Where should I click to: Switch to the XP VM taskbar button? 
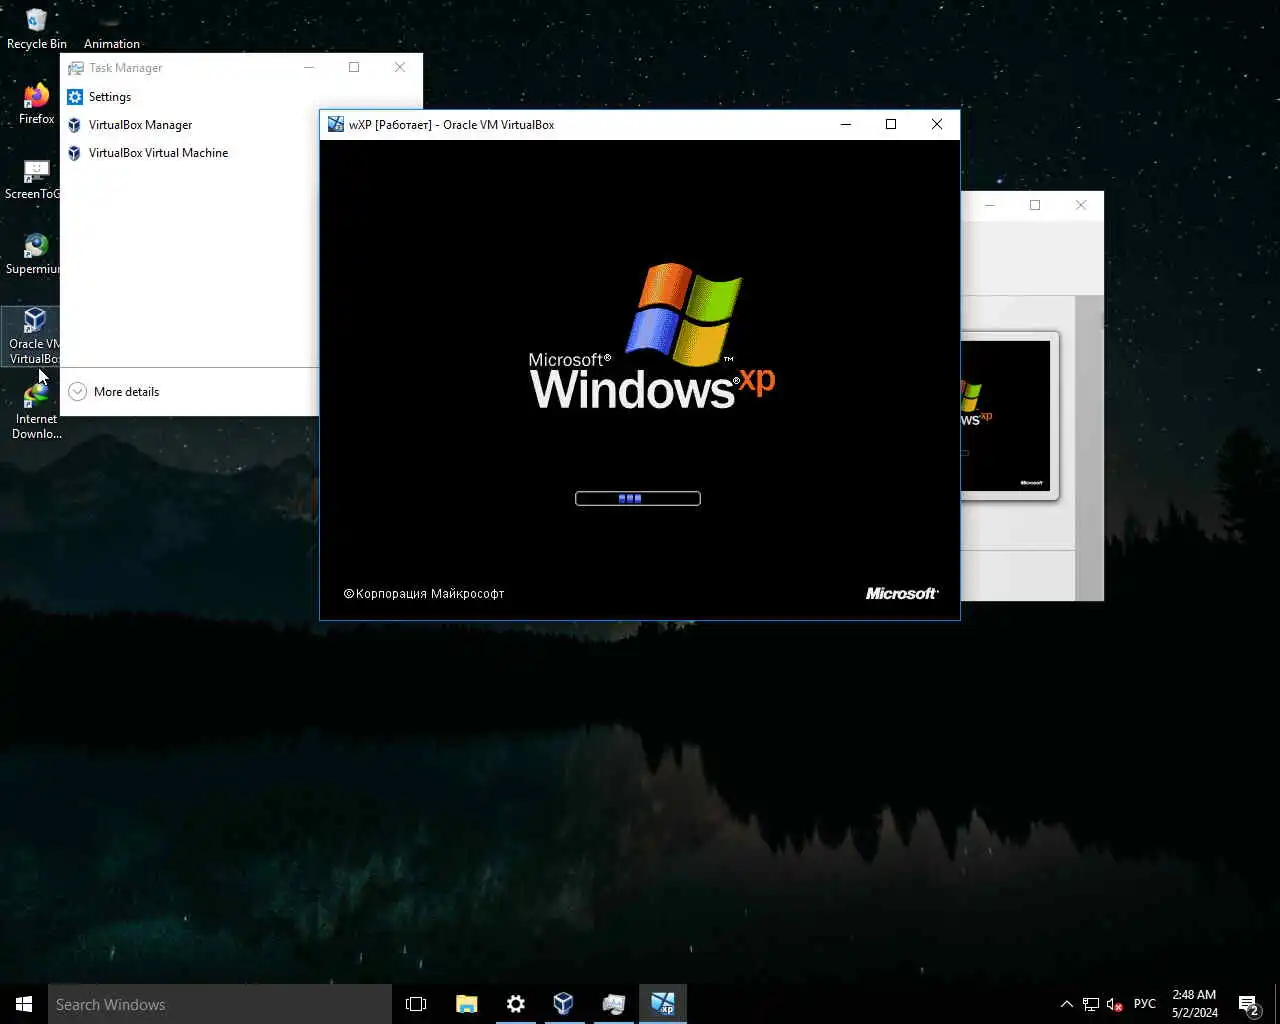pyautogui.click(x=663, y=1004)
